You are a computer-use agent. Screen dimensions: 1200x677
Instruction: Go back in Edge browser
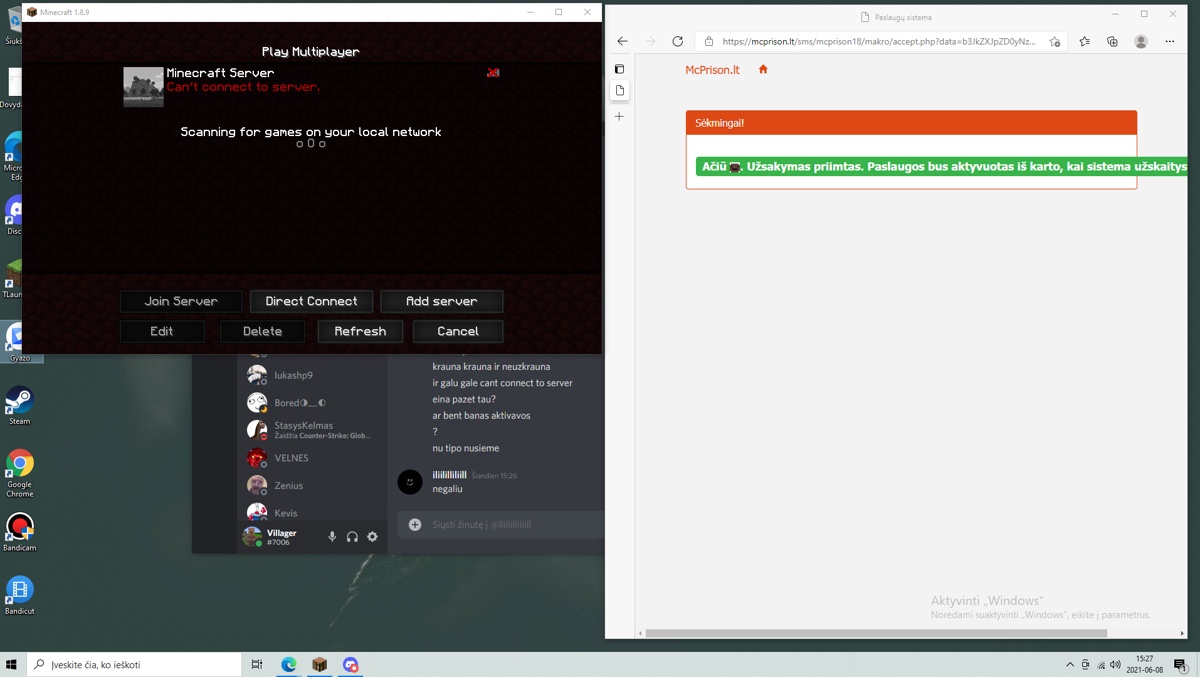(622, 41)
